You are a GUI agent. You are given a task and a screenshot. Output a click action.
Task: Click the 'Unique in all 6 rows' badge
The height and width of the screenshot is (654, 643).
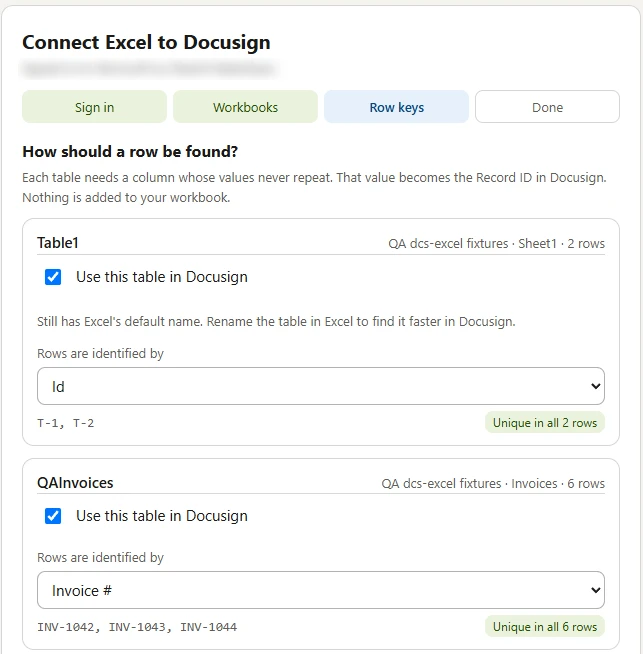[545, 627]
